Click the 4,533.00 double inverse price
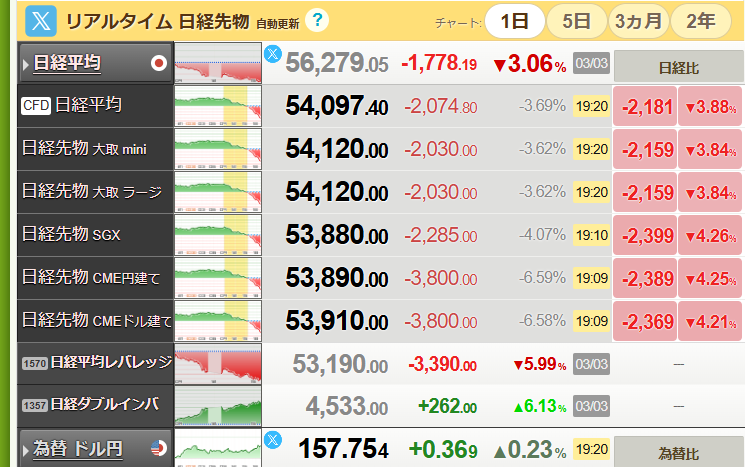 click(347, 407)
